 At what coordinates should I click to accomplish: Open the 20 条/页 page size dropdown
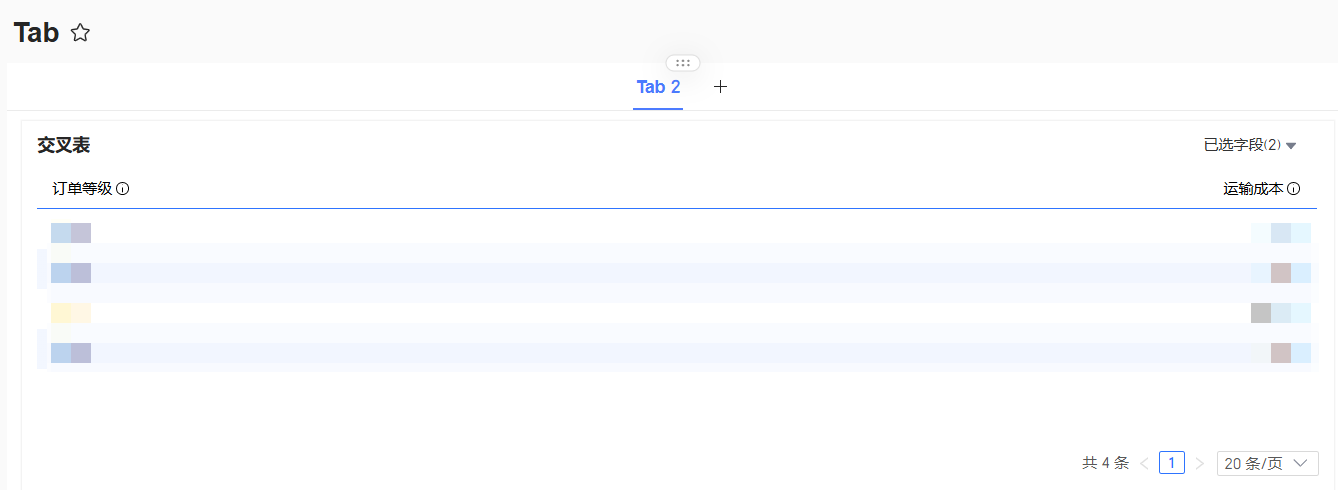pos(1267,463)
